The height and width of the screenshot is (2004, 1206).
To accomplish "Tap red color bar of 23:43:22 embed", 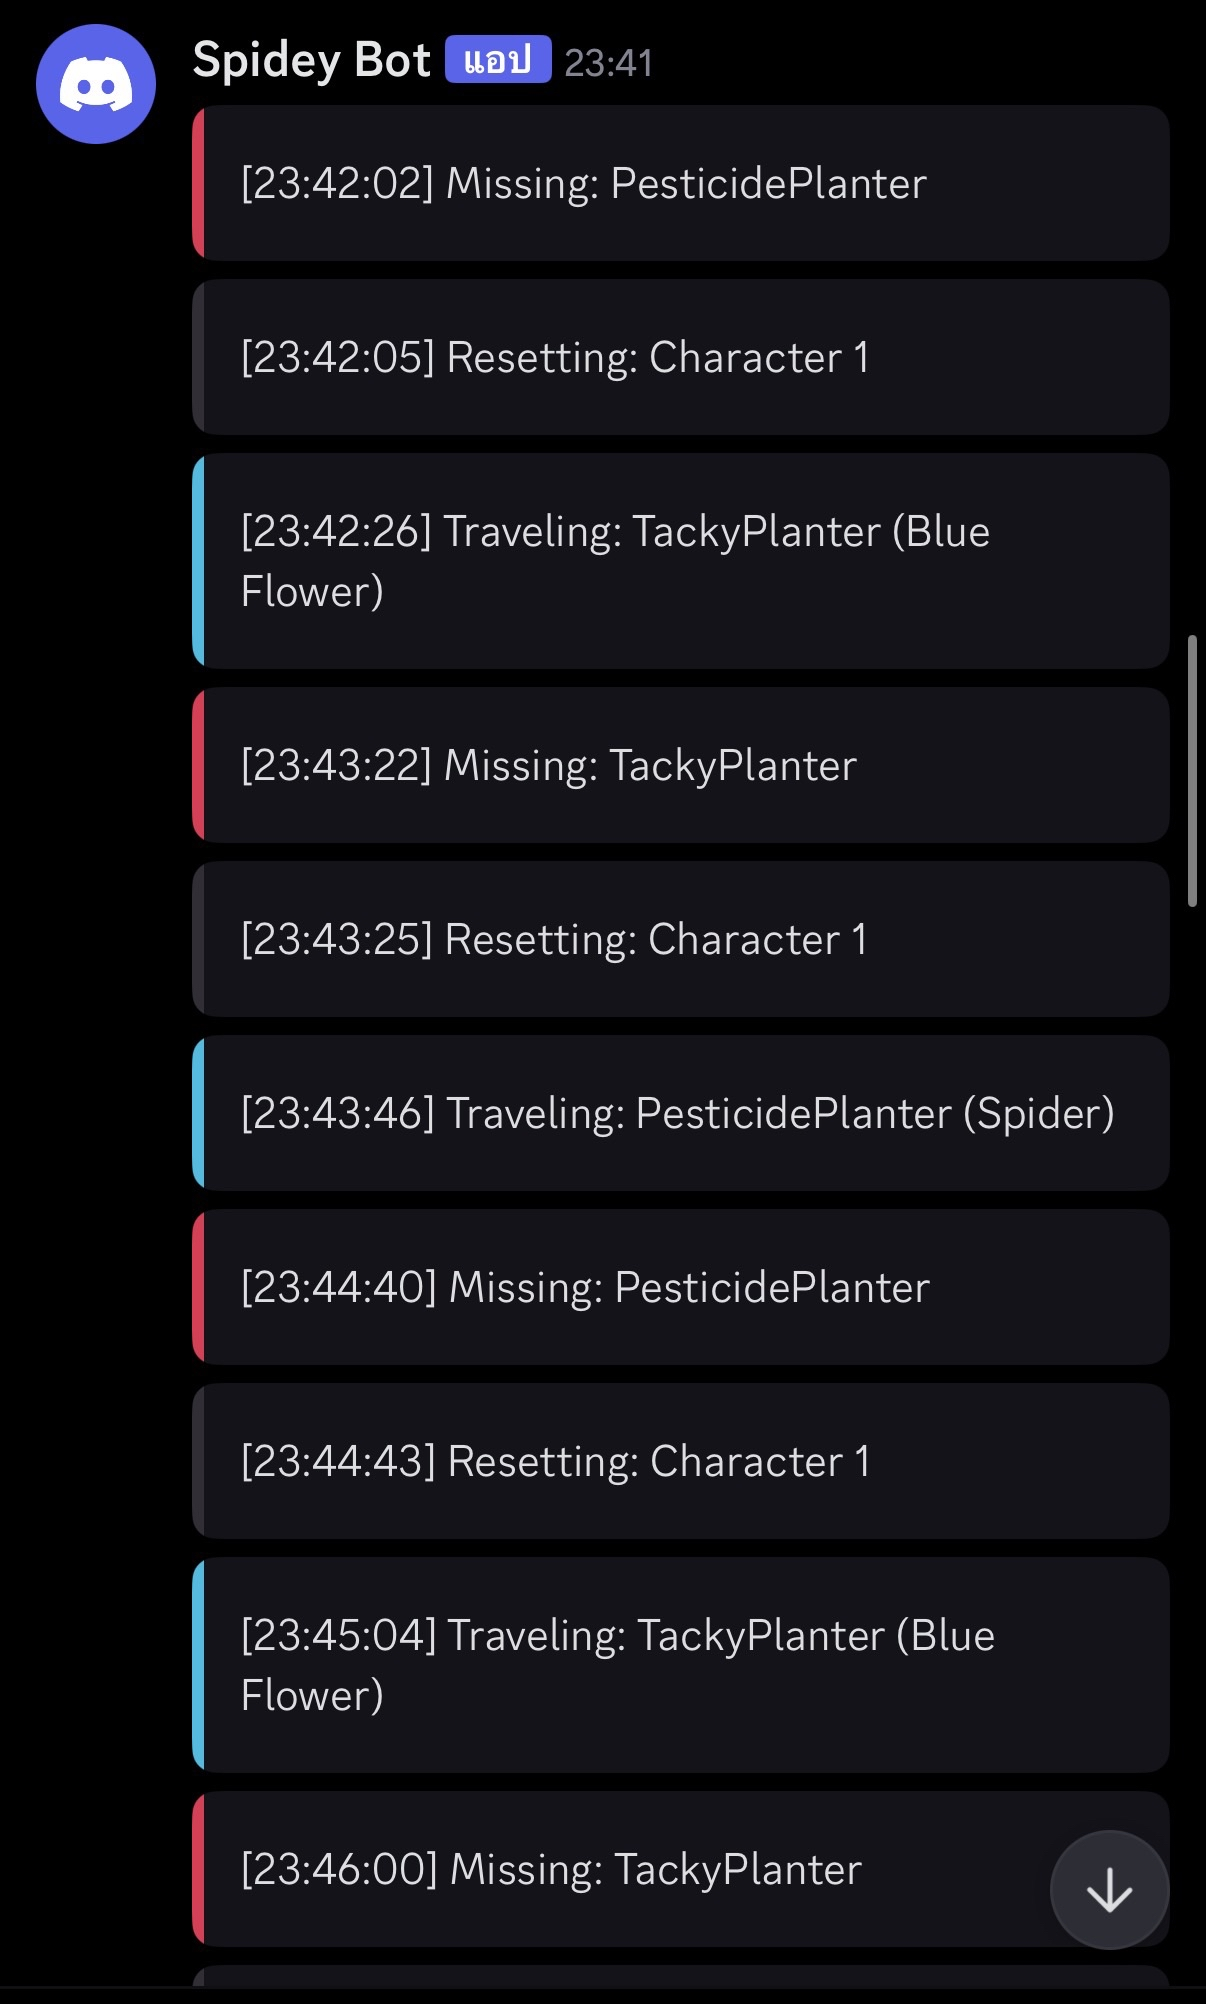I will point(198,765).
